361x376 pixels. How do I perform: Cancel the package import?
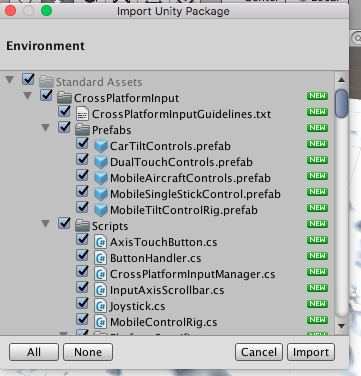click(259, 352)
